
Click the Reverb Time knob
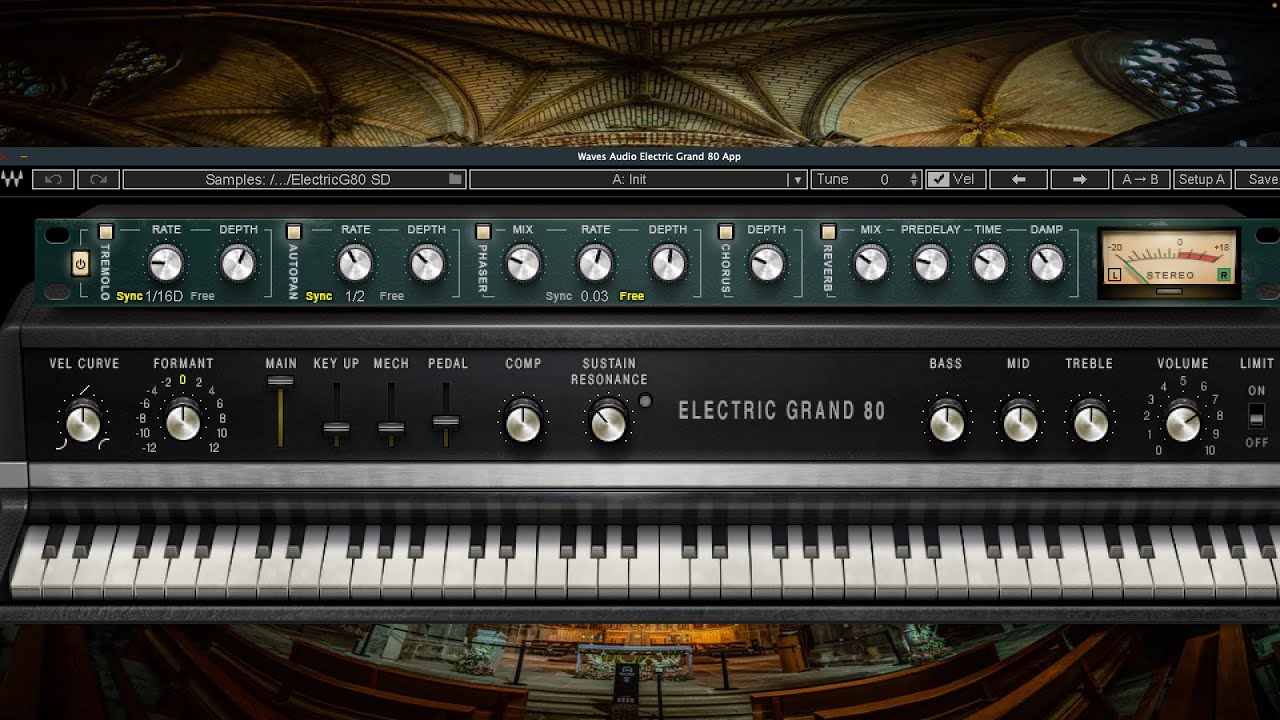[x=988, y=264]
